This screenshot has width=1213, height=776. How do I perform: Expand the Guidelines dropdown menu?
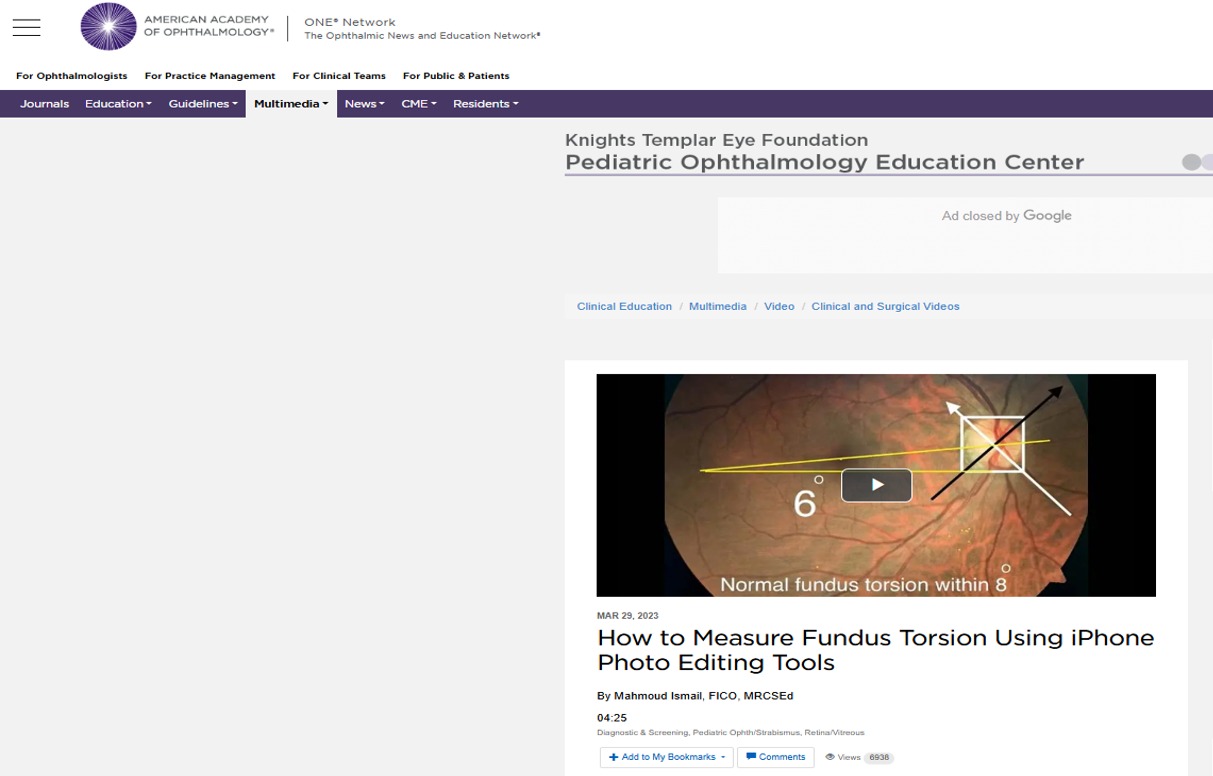[203, 104]
